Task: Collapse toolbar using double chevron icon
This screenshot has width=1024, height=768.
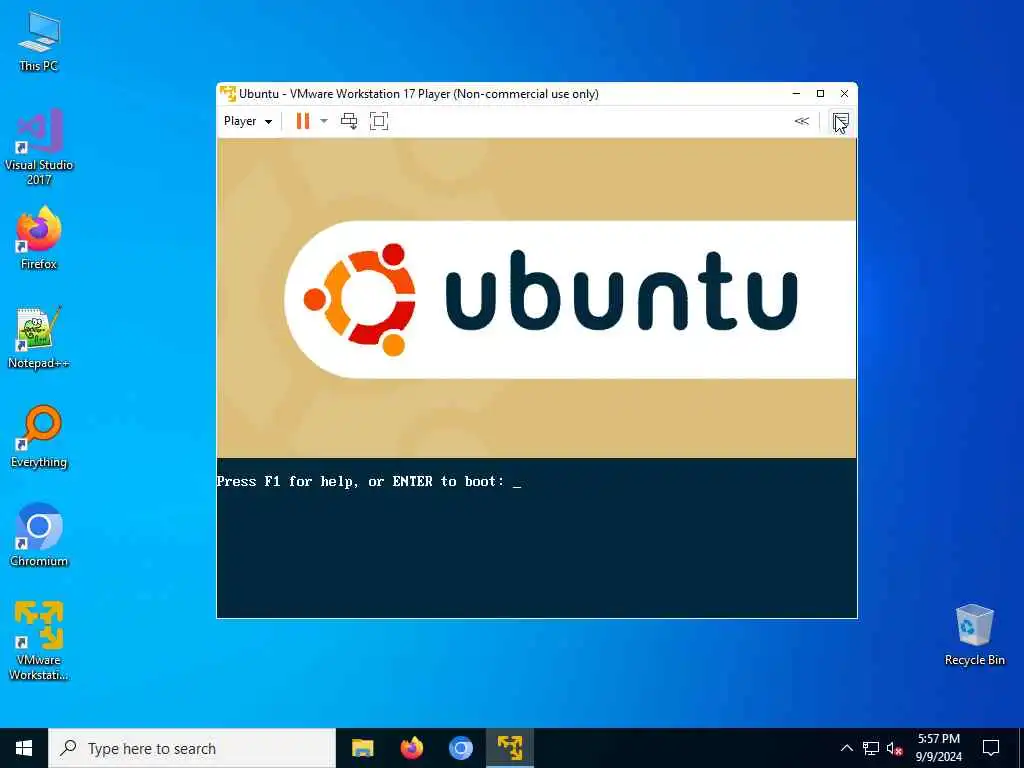Action: coord(801,121)
